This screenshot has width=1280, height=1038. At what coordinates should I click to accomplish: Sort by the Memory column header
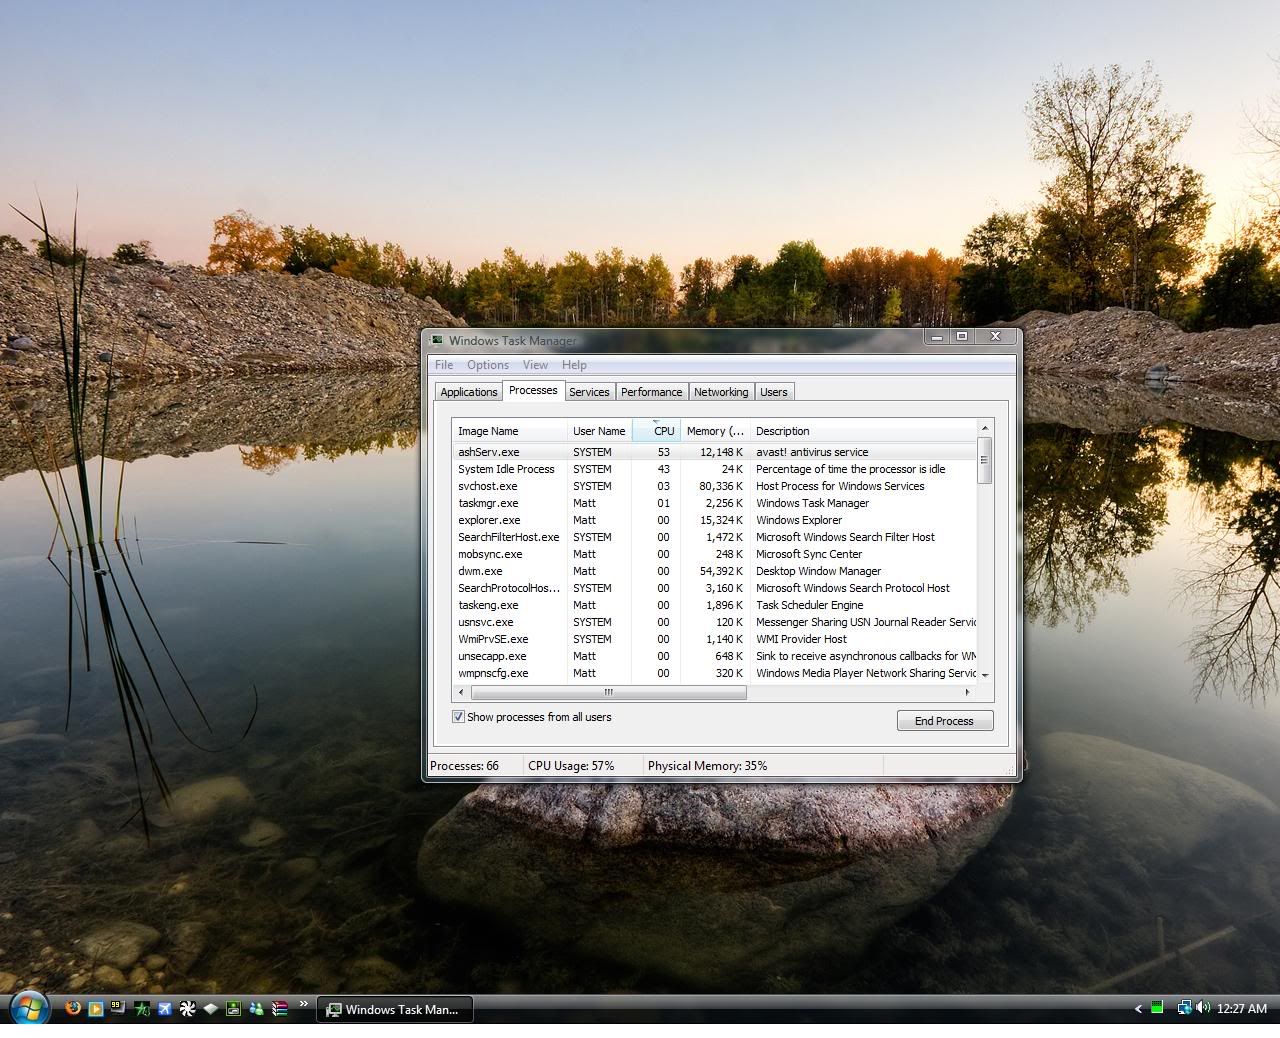(x=715, y=431)
